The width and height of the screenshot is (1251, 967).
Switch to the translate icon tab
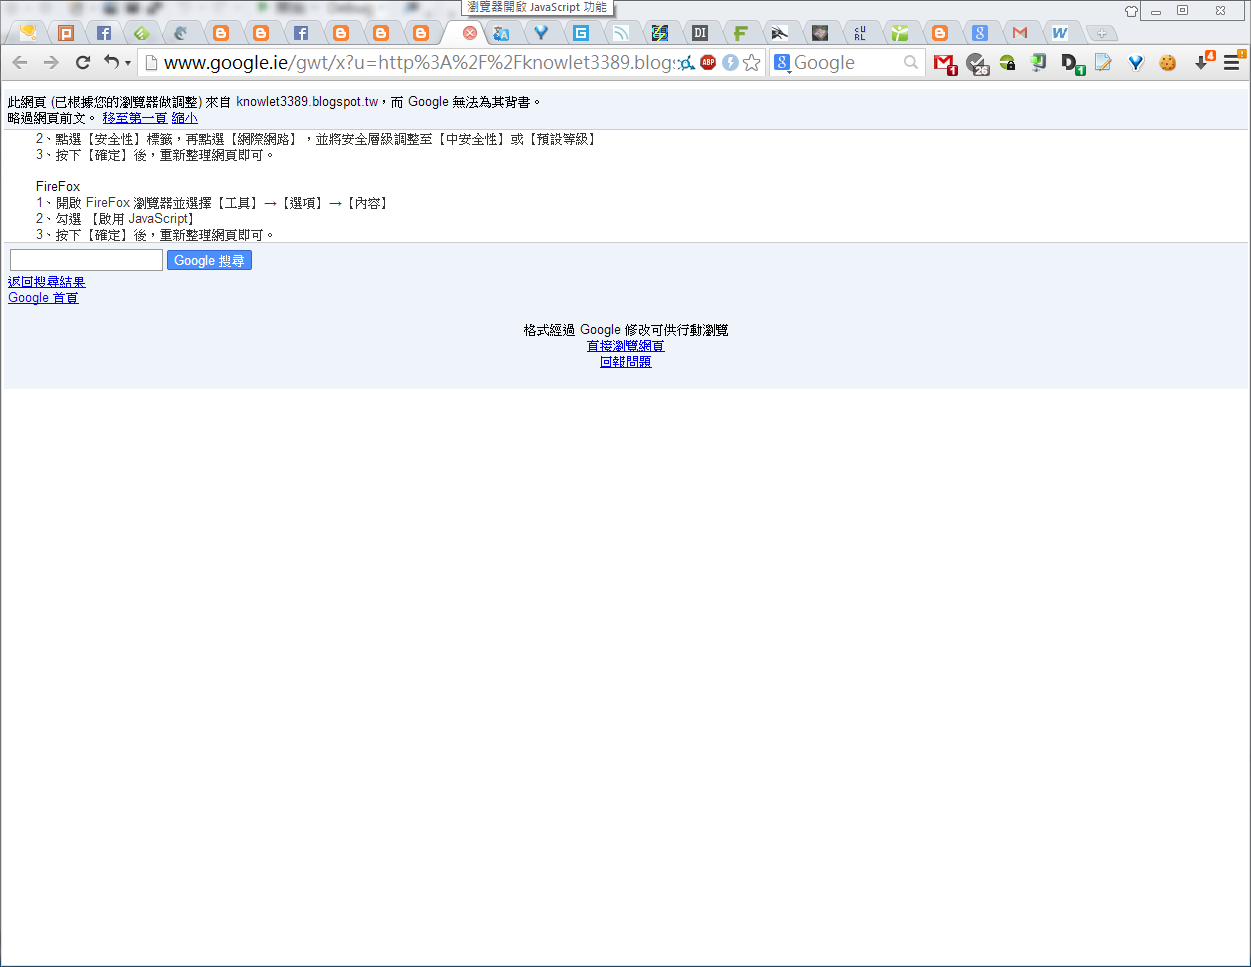(501, 33)
